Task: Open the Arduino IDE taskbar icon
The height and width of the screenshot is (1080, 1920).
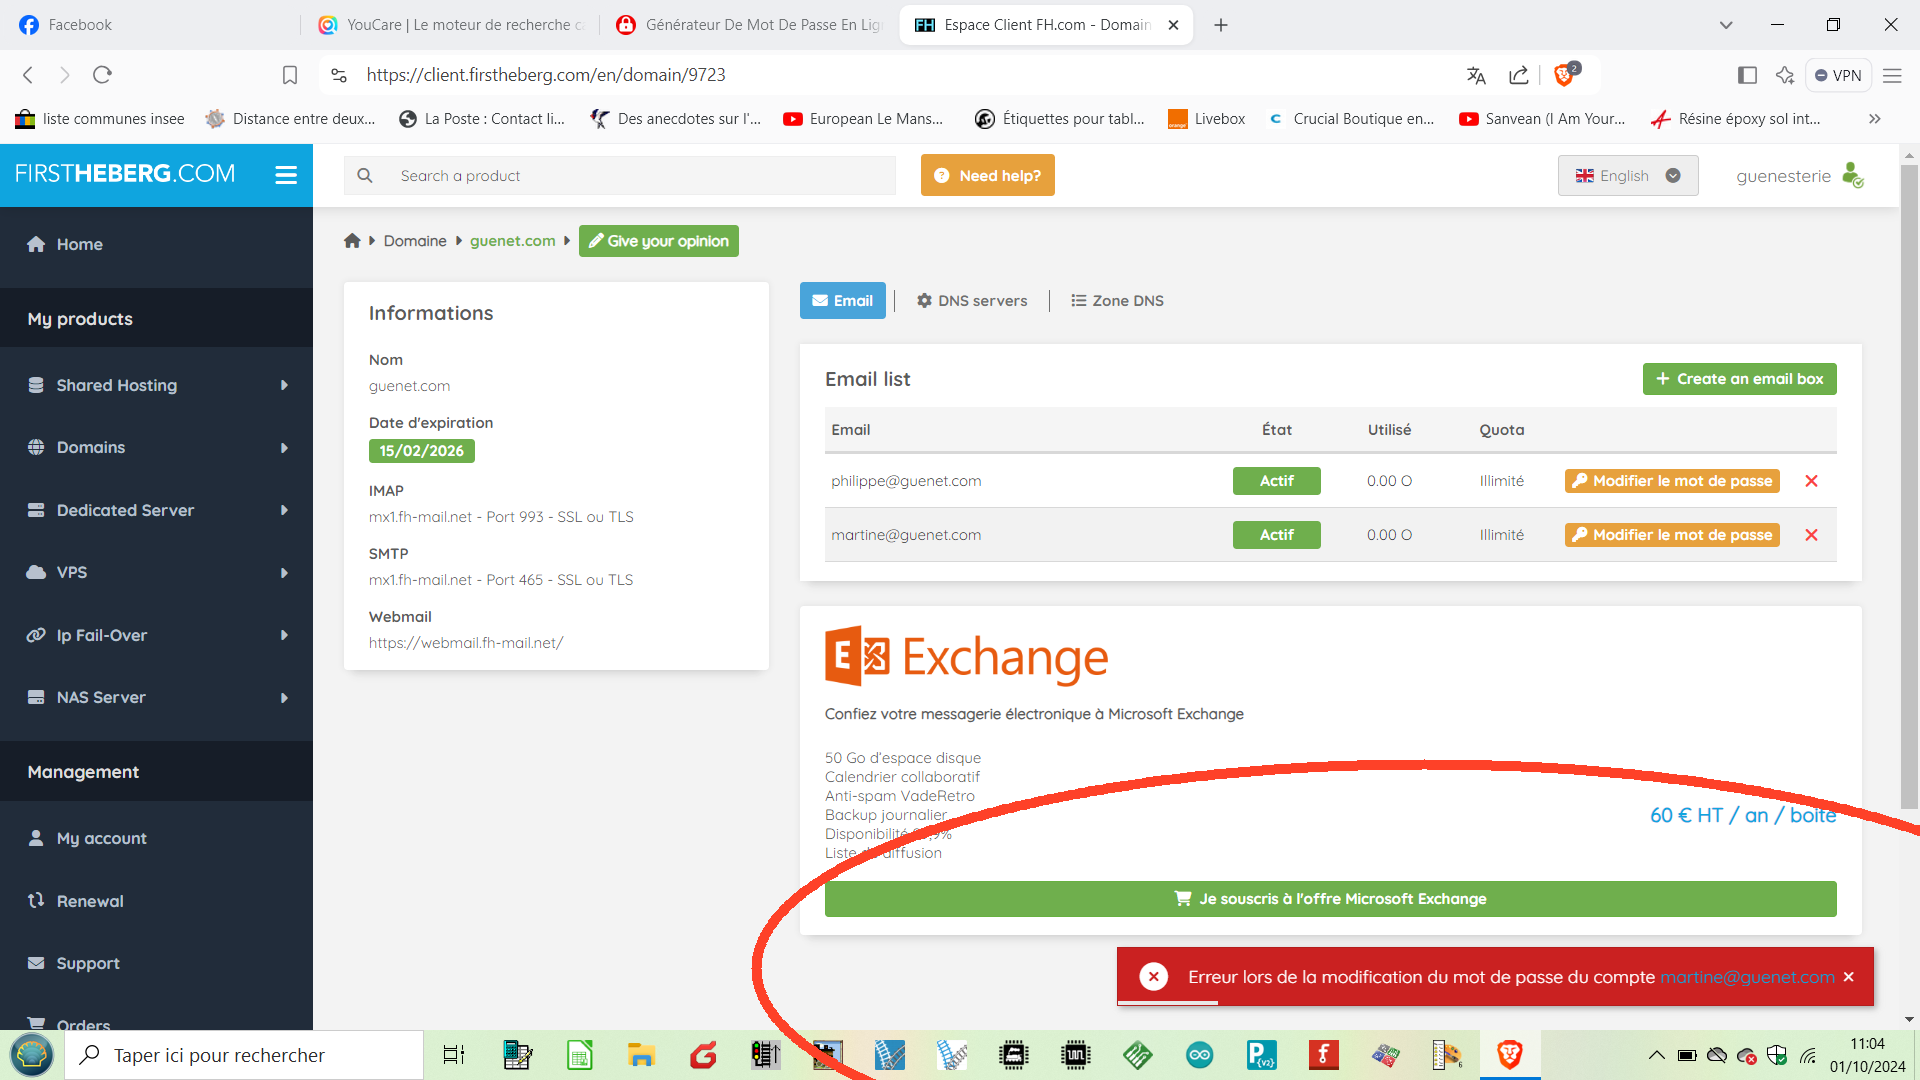Action: [1199, 1055]
